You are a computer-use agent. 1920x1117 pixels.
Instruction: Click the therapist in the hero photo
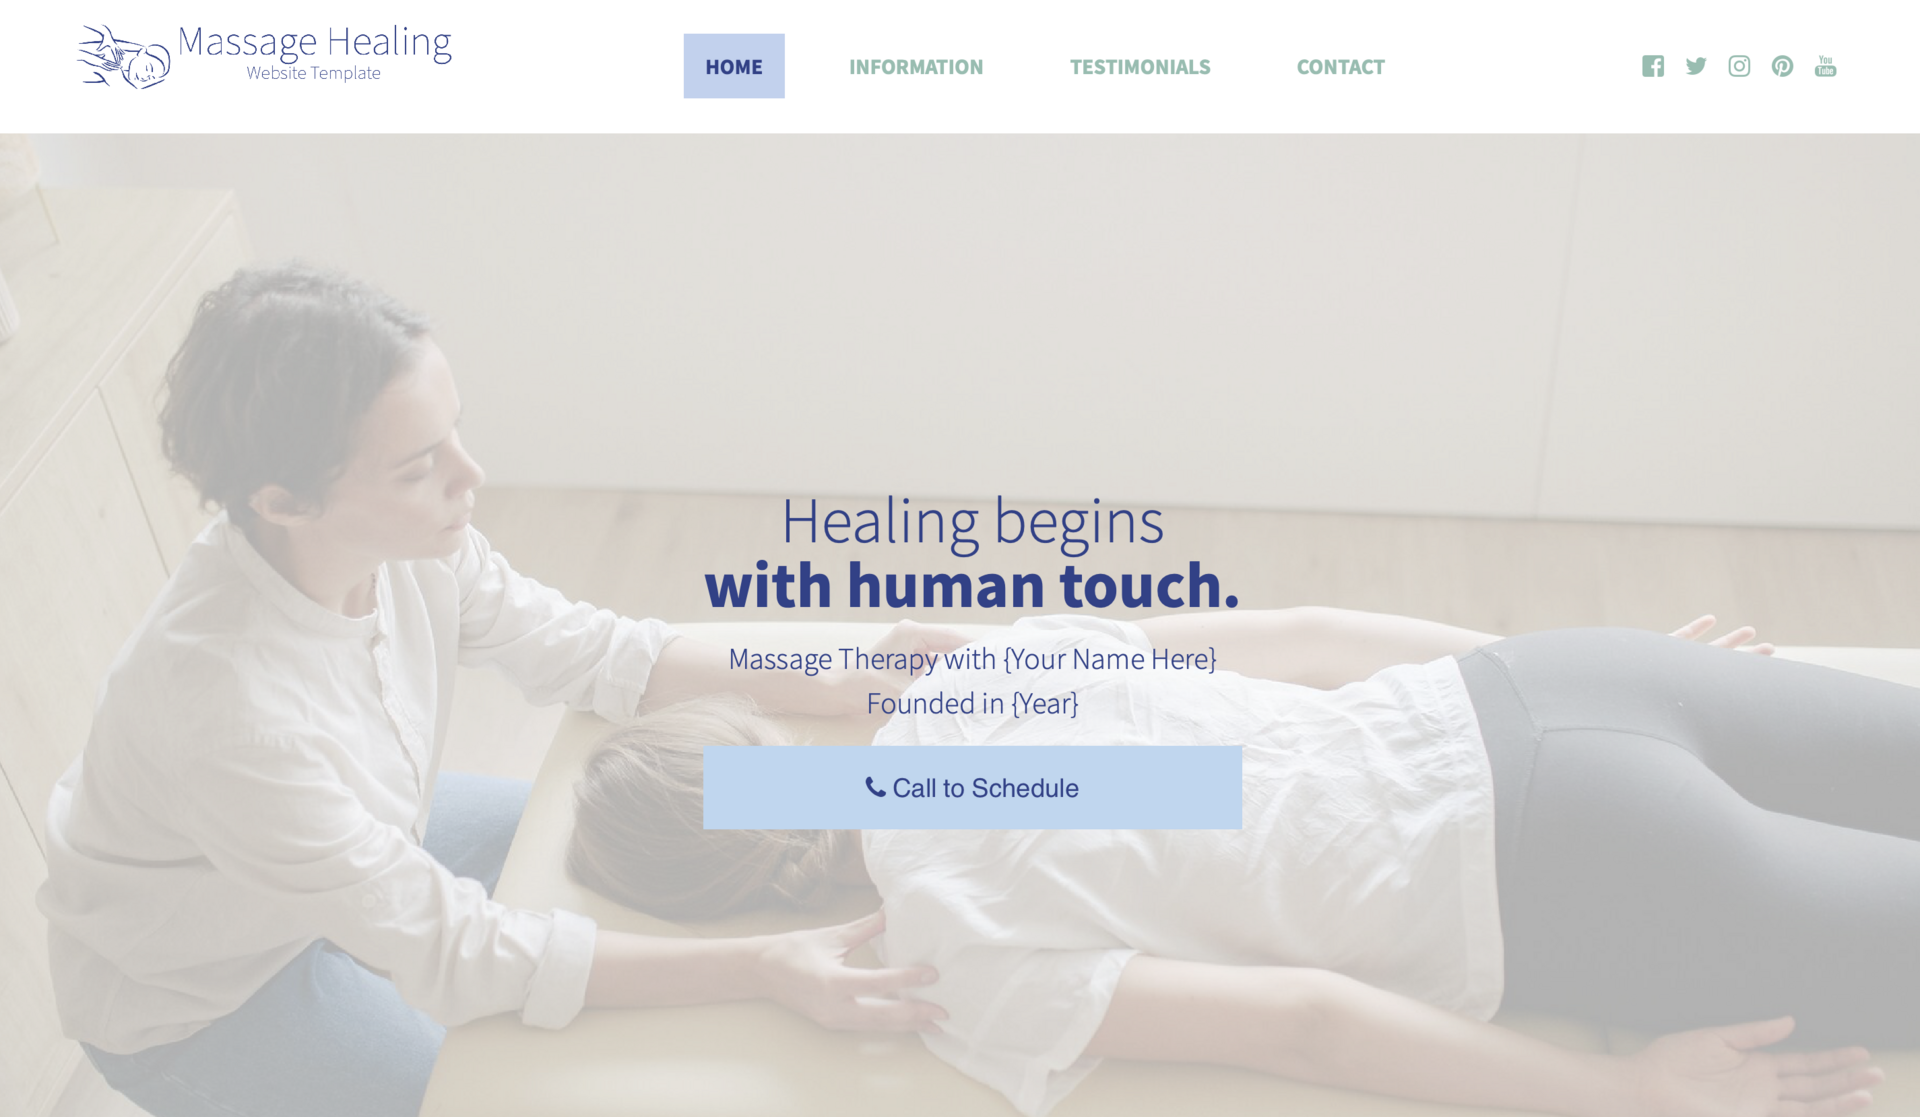click(x=300, y=650)
